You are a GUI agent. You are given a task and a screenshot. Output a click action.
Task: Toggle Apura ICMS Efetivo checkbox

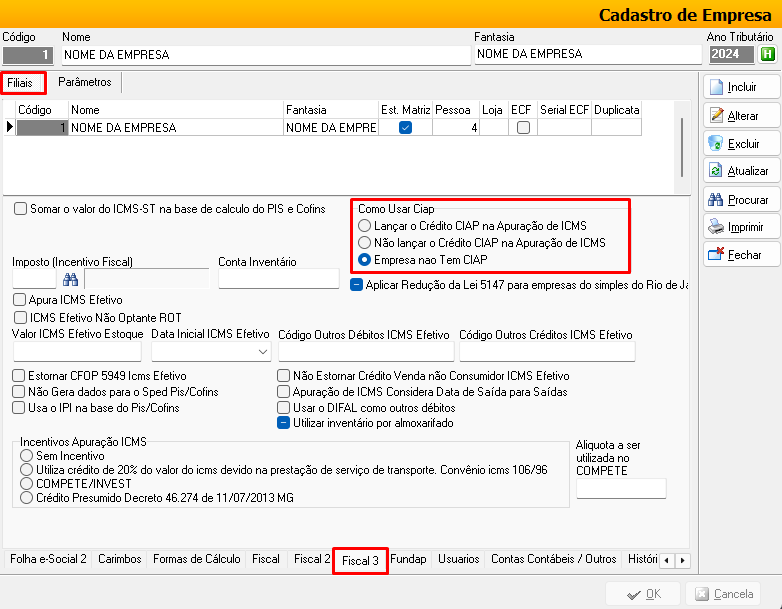[x=19, y=300]
